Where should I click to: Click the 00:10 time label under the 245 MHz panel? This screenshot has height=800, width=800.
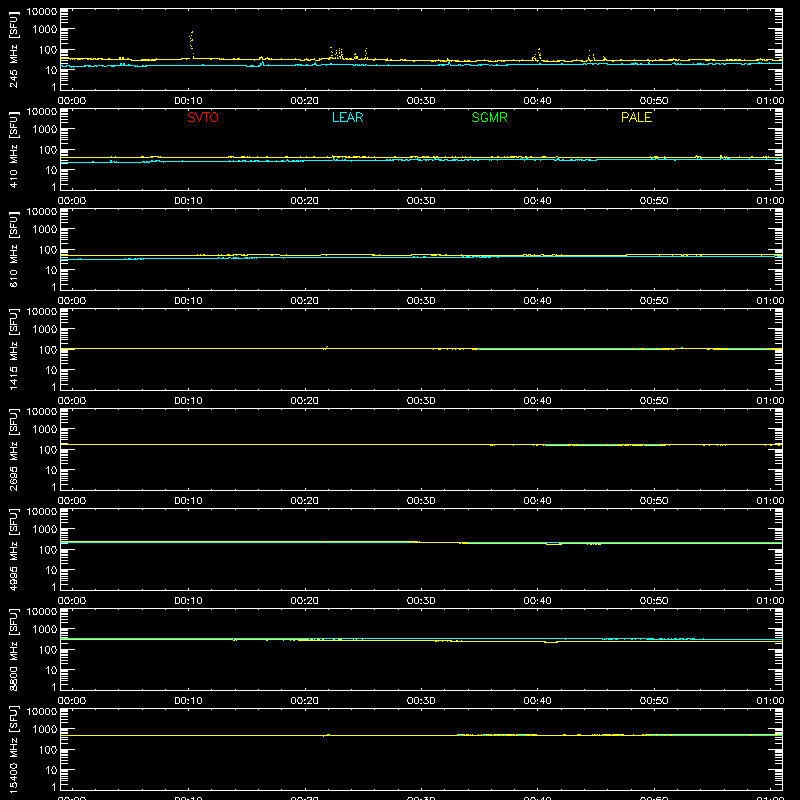pyautogui.click(x=188, y=101)
